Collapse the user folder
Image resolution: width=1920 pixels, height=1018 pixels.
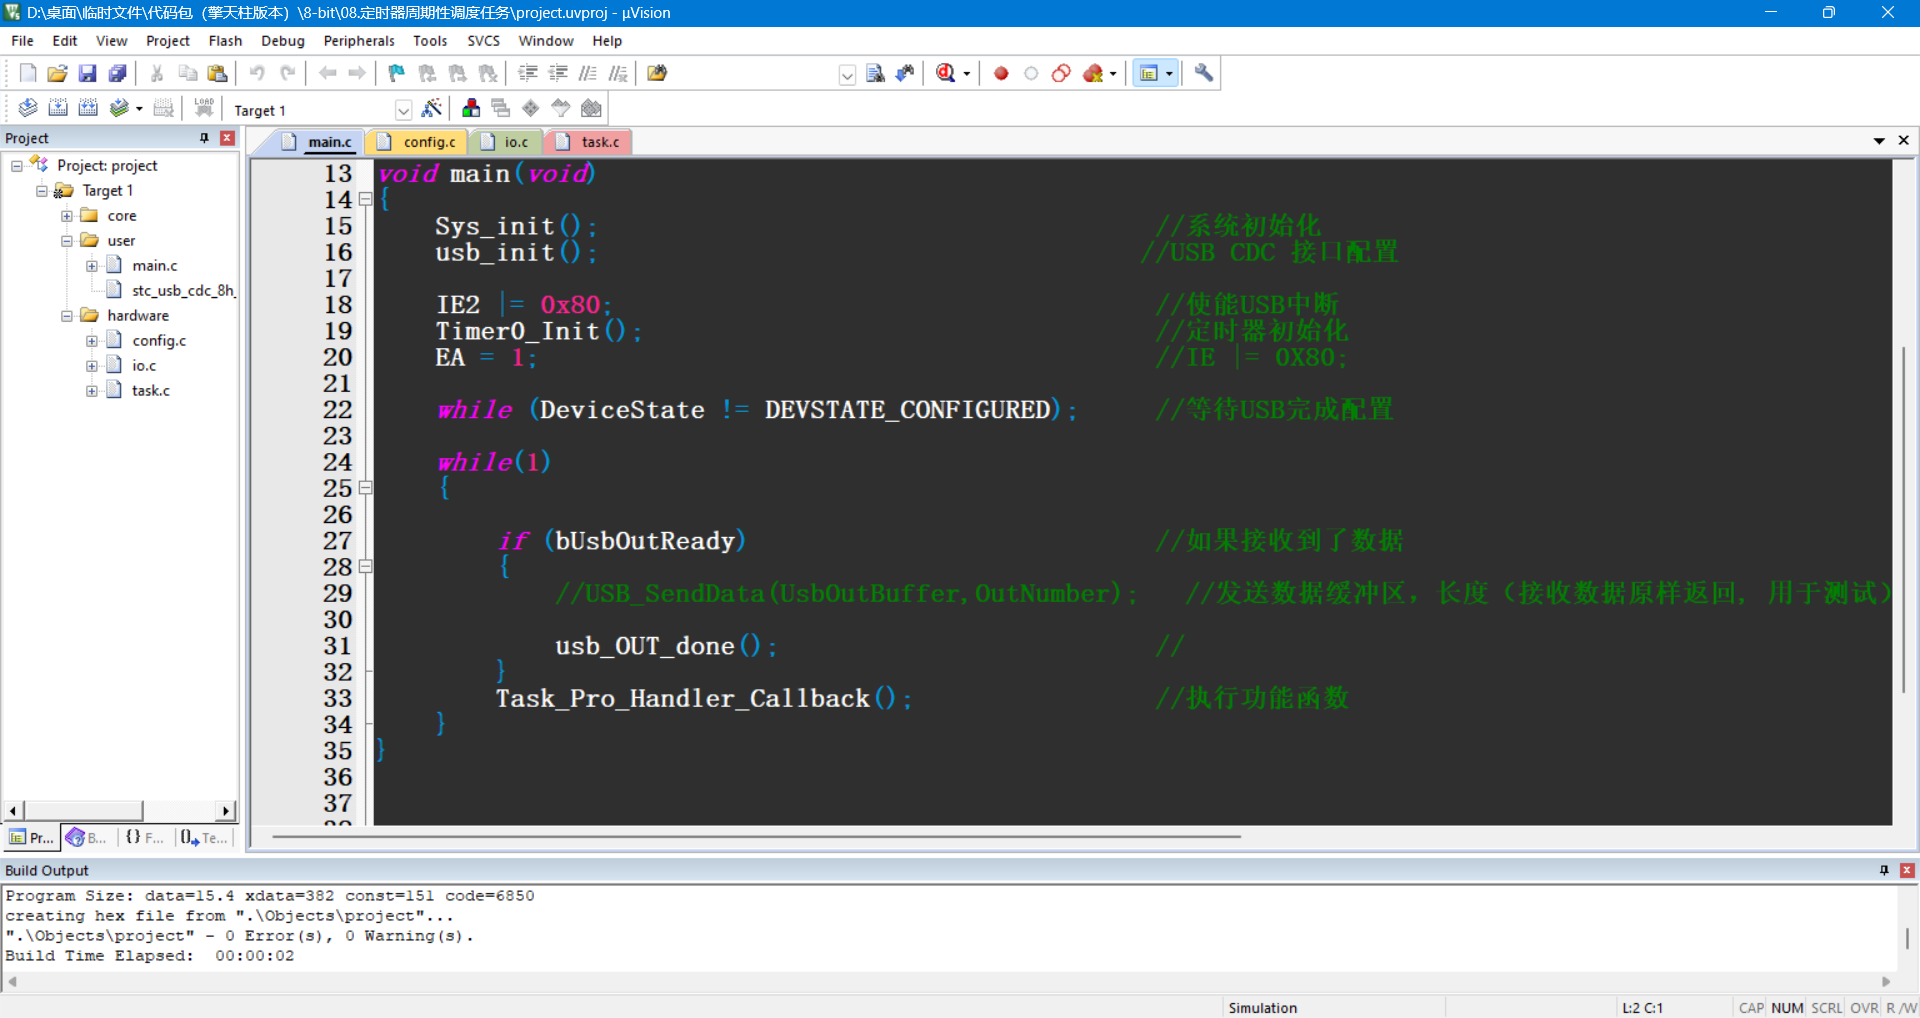67,241
